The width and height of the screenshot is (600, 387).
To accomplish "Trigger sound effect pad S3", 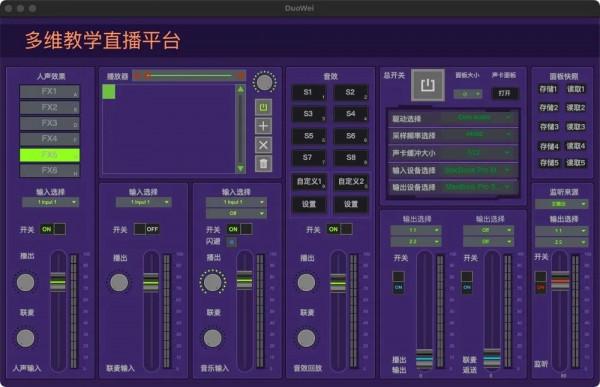I will point(308,114).
